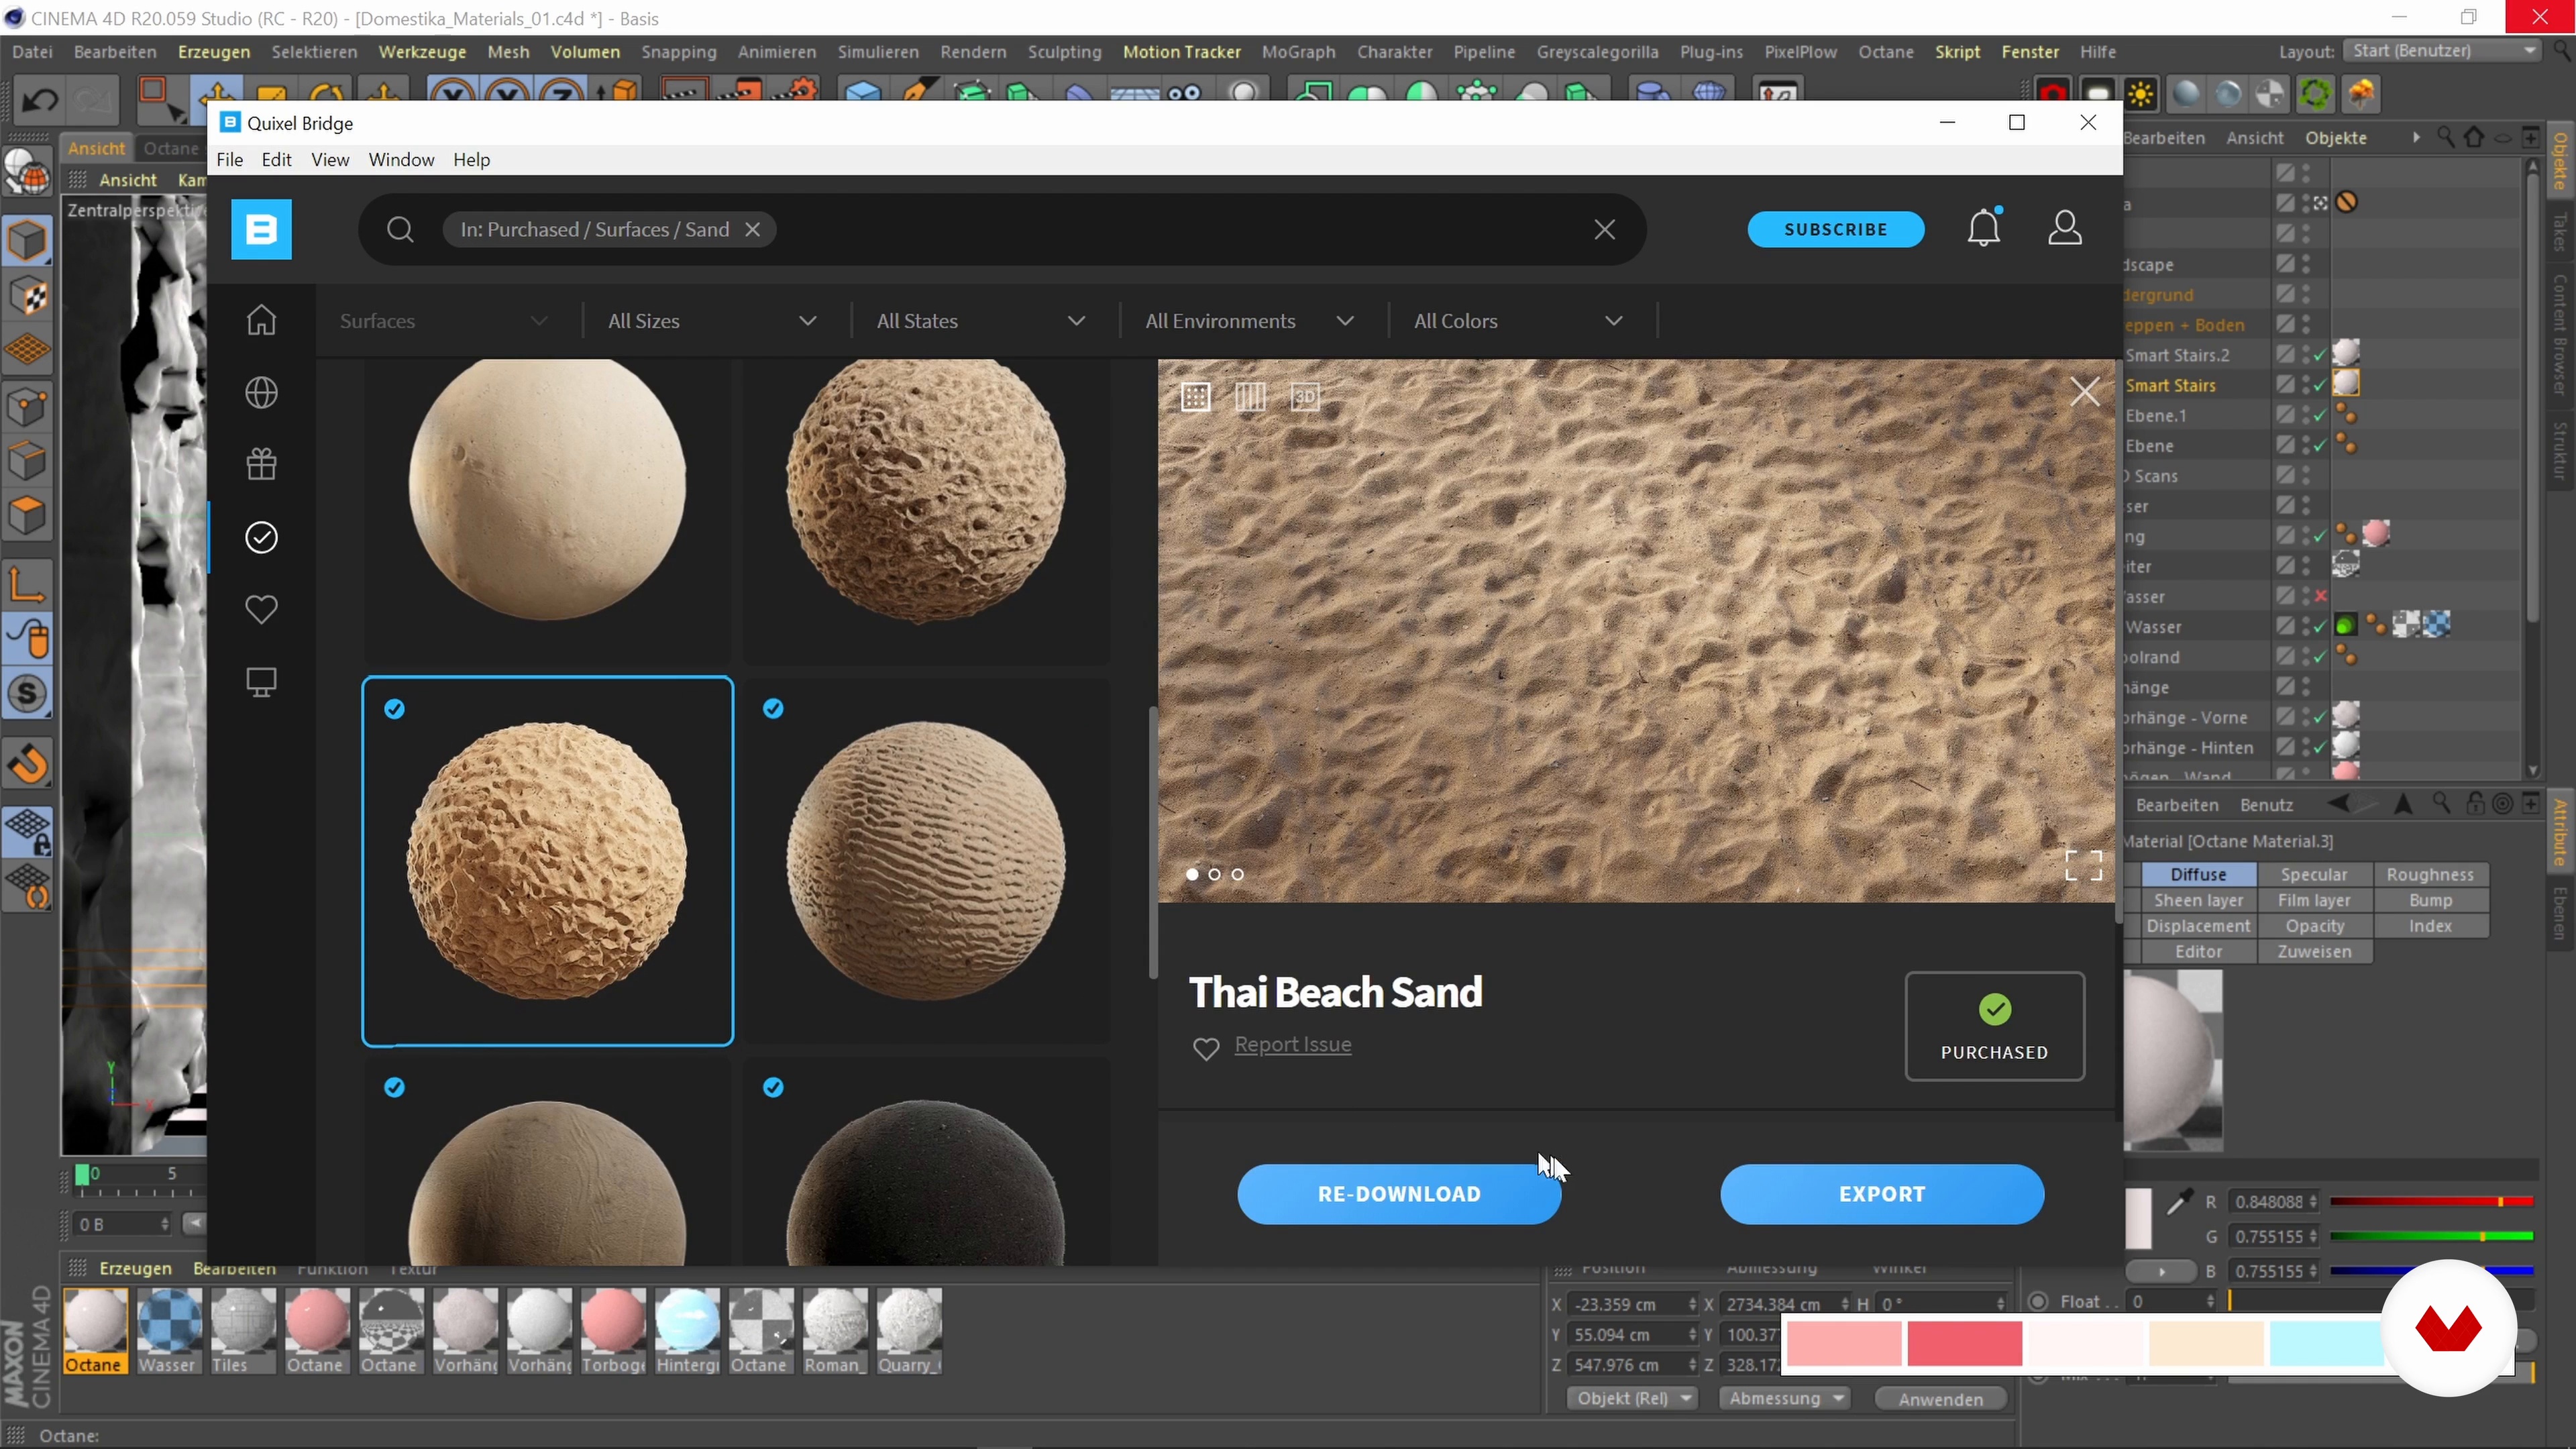Adjust the red R color slider
Image resolution: width=2576 pixels, height=1449 pixels.
[2431, 1201]
